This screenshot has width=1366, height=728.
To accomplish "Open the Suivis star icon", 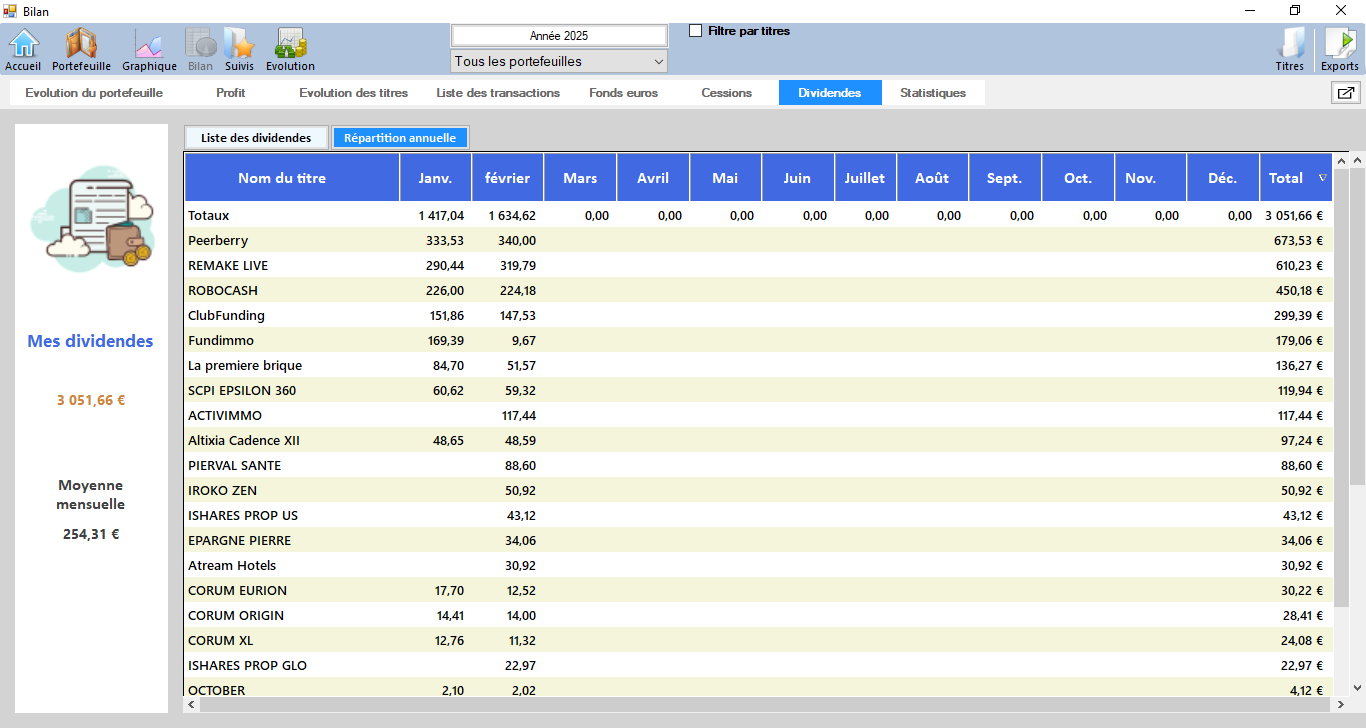I will pyautogui.click(x=239, y=49).
